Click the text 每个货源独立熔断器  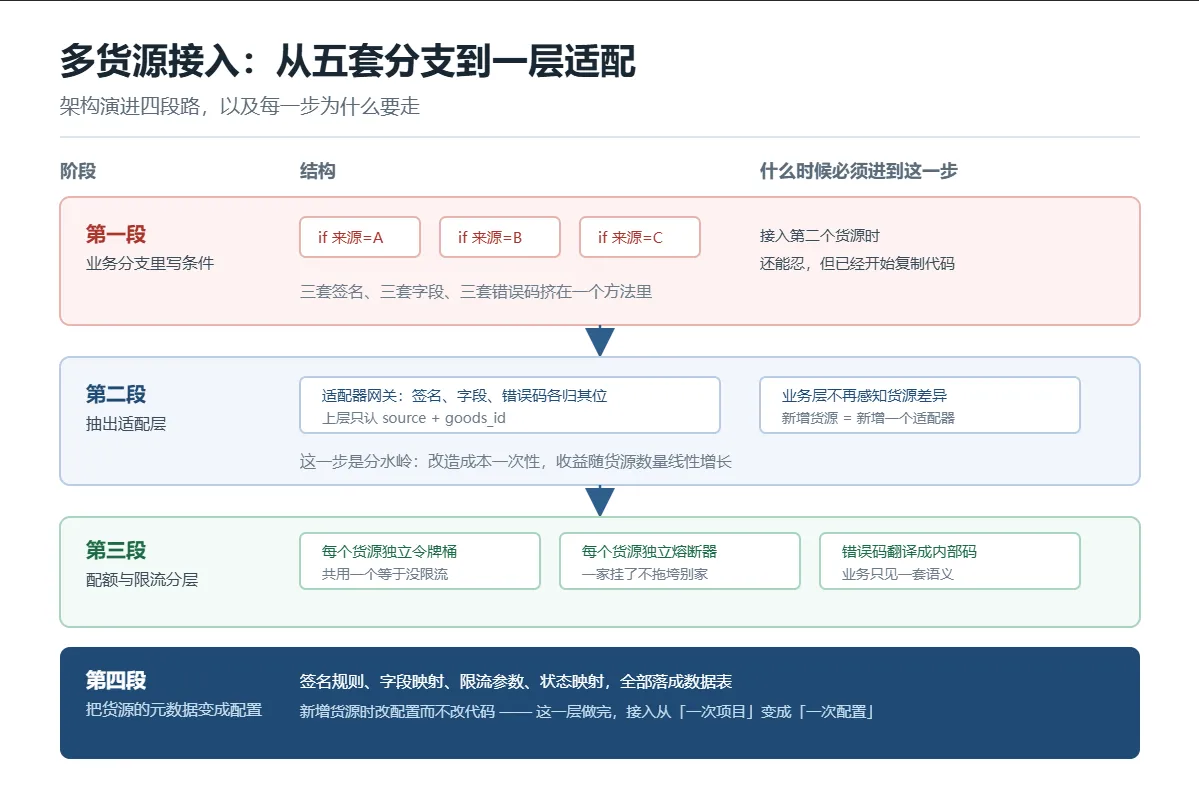[x=649, y=551]
